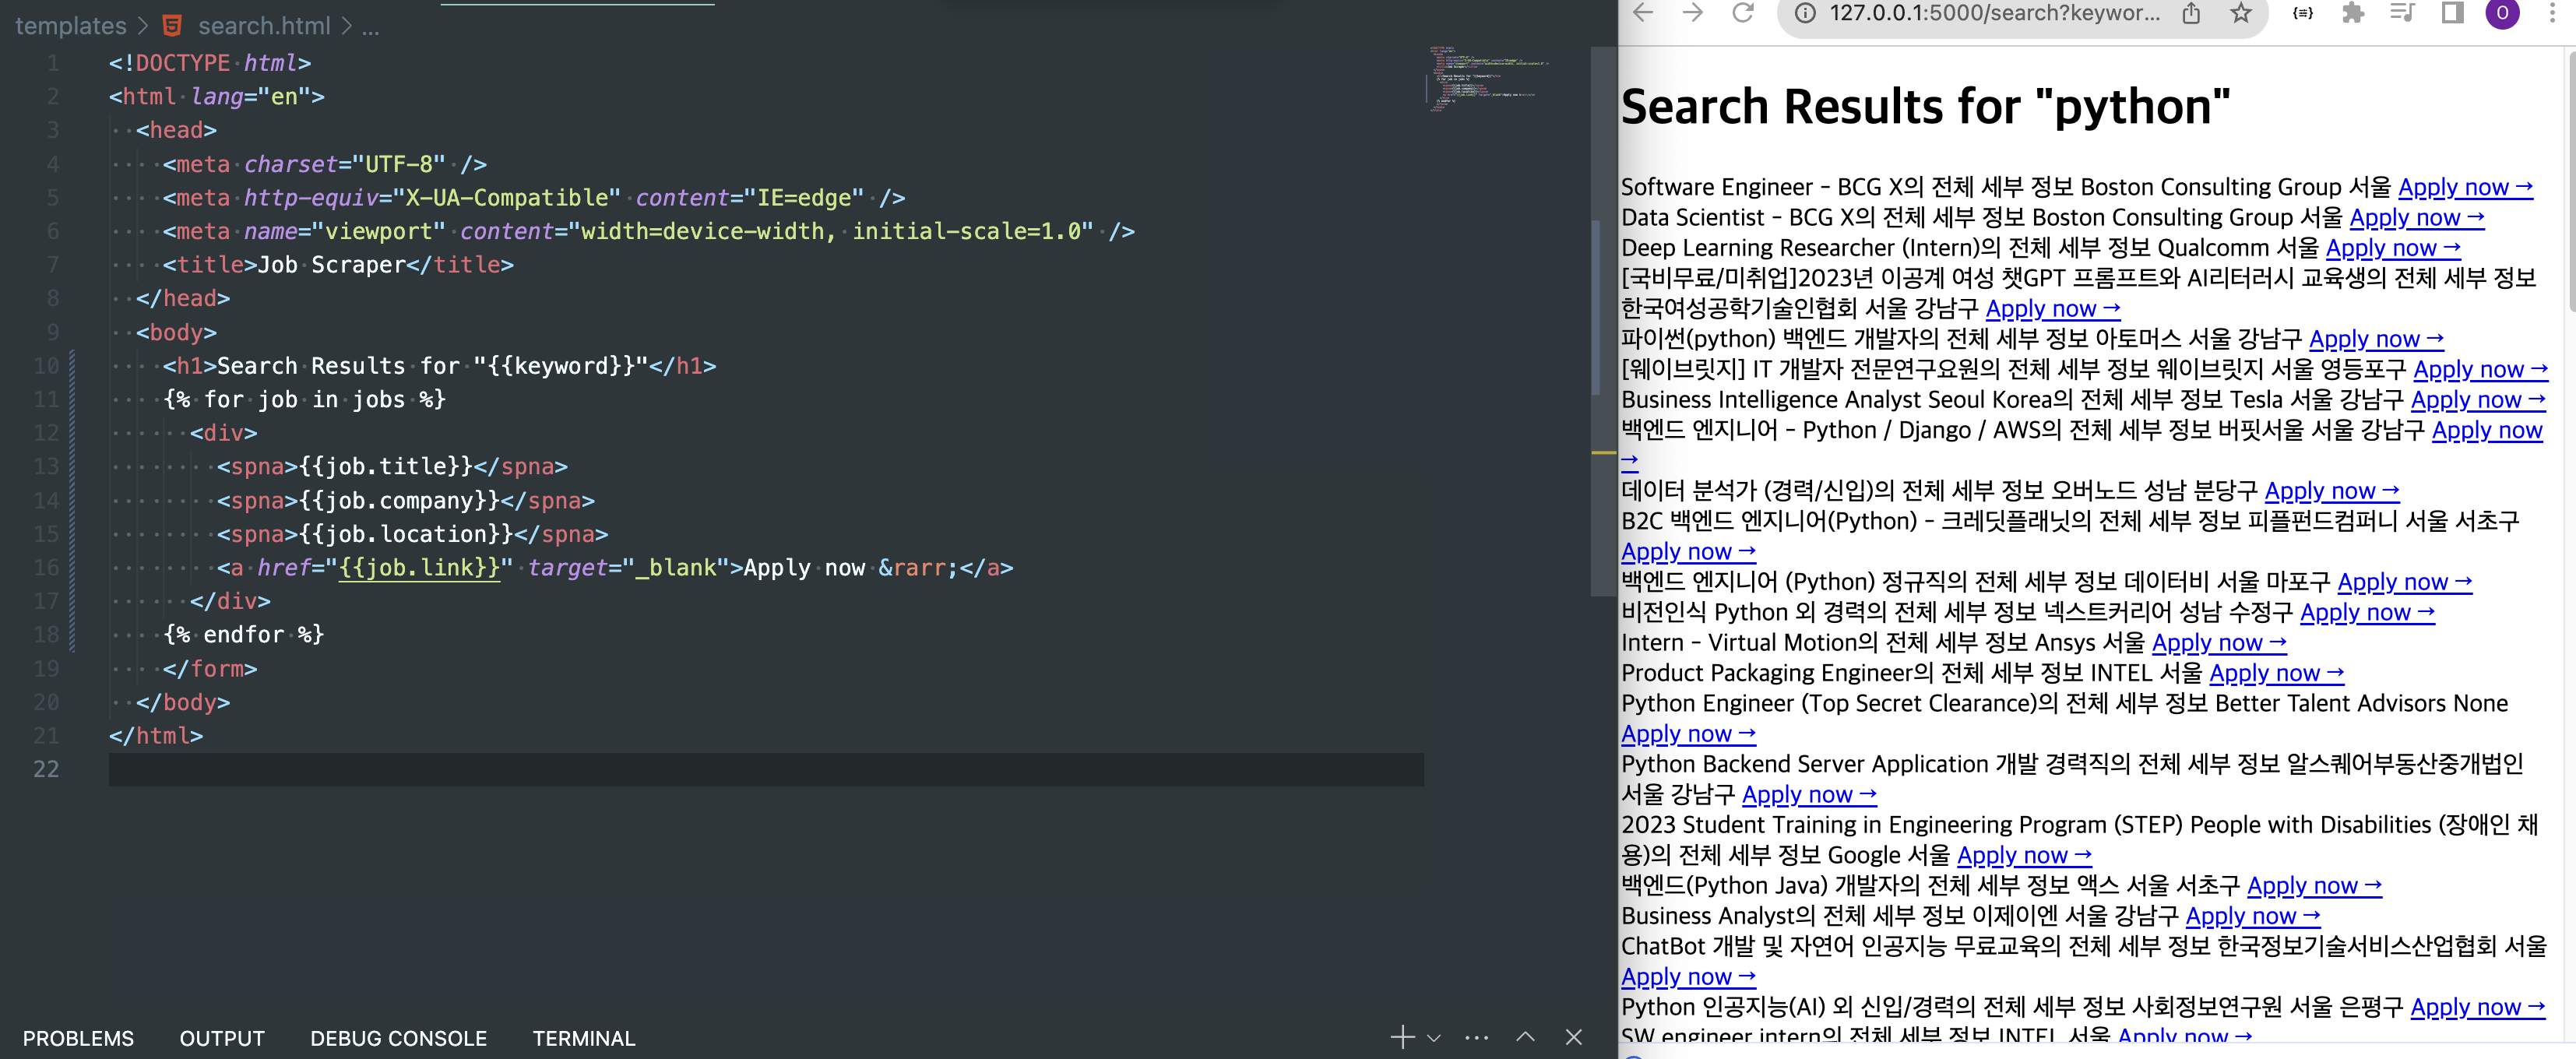Expand the new terminal launch profile dropdown

coord(1433,1038)
